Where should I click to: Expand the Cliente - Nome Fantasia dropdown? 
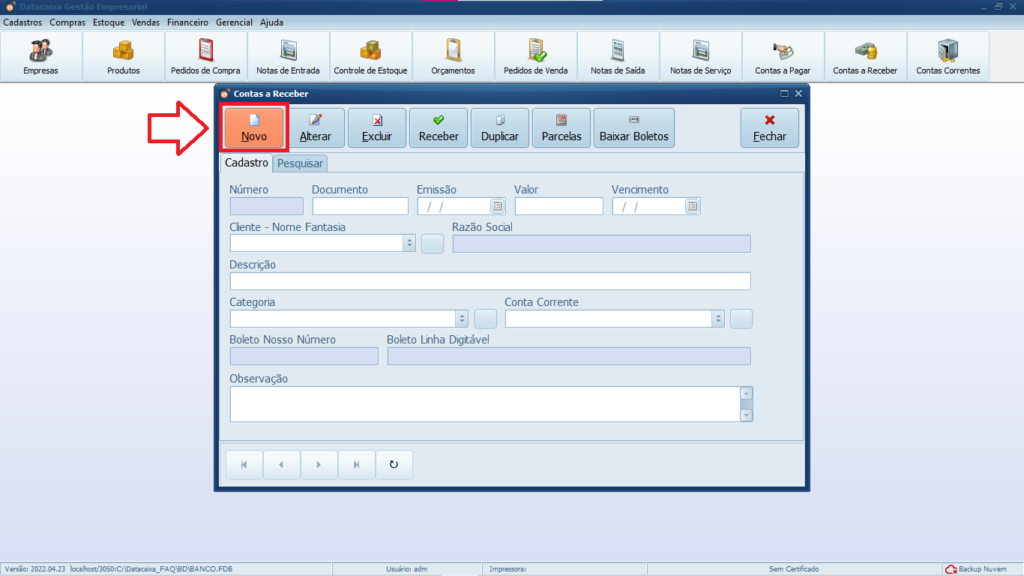click(409, 243)
